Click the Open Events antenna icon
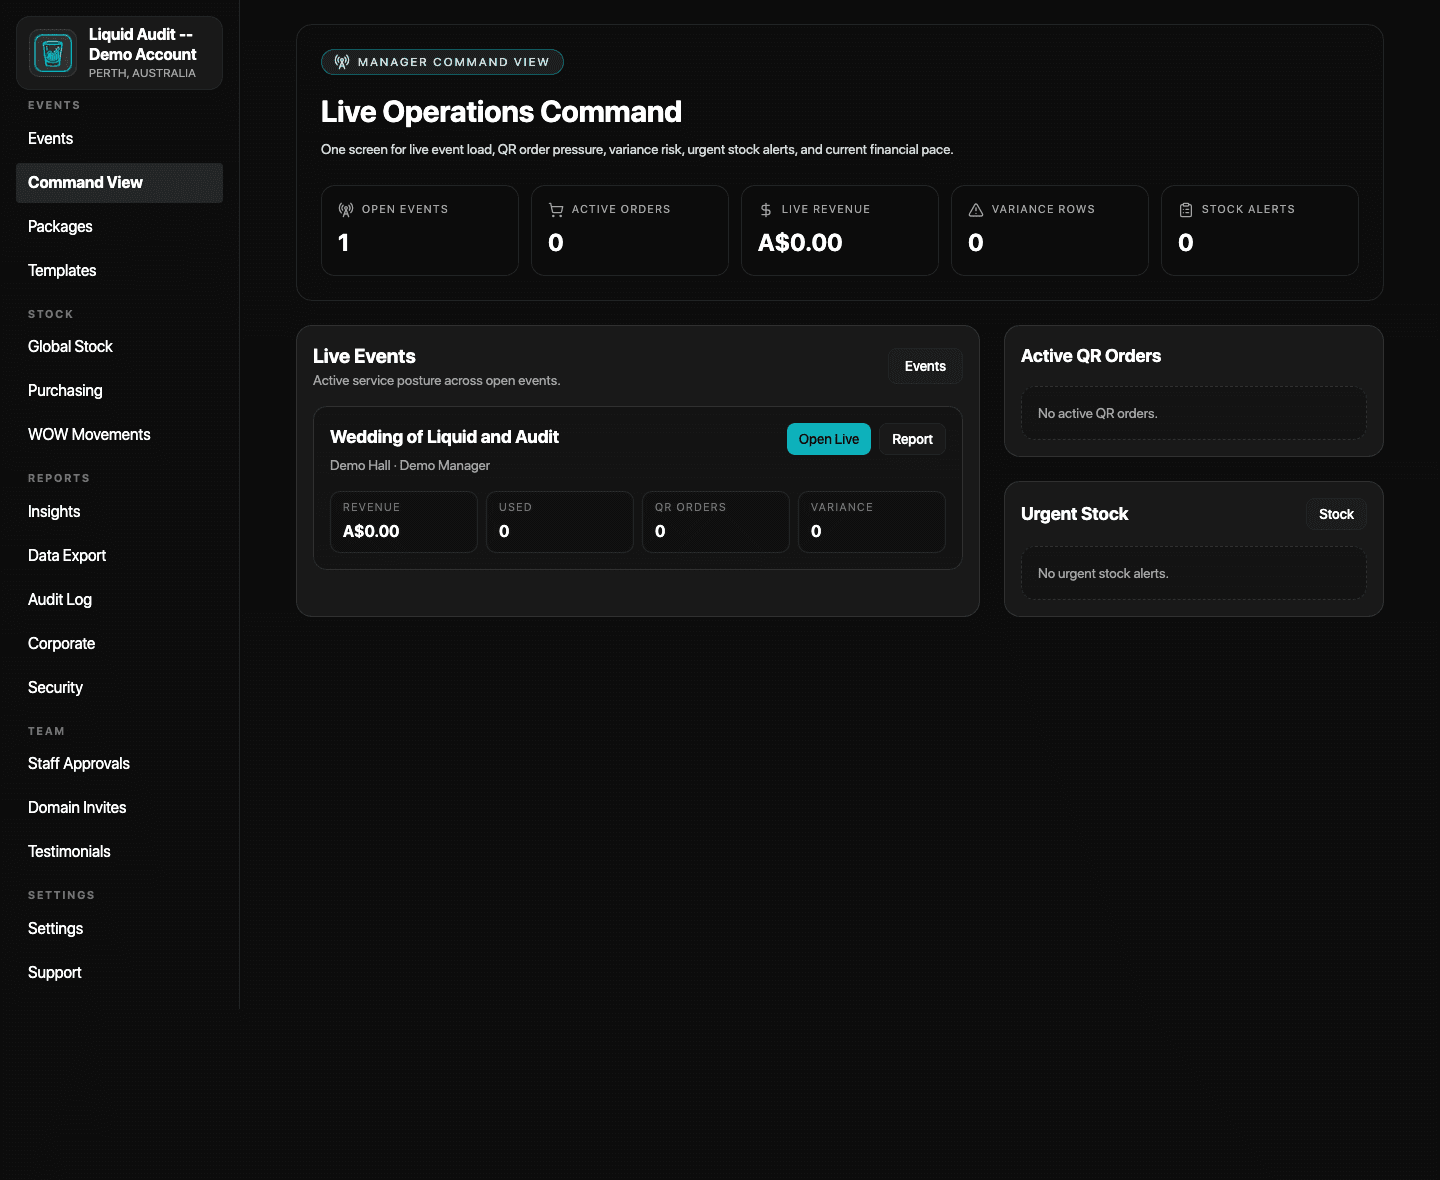The height and width of the screenshot is (1180, 1440). (x=346, y=210)
